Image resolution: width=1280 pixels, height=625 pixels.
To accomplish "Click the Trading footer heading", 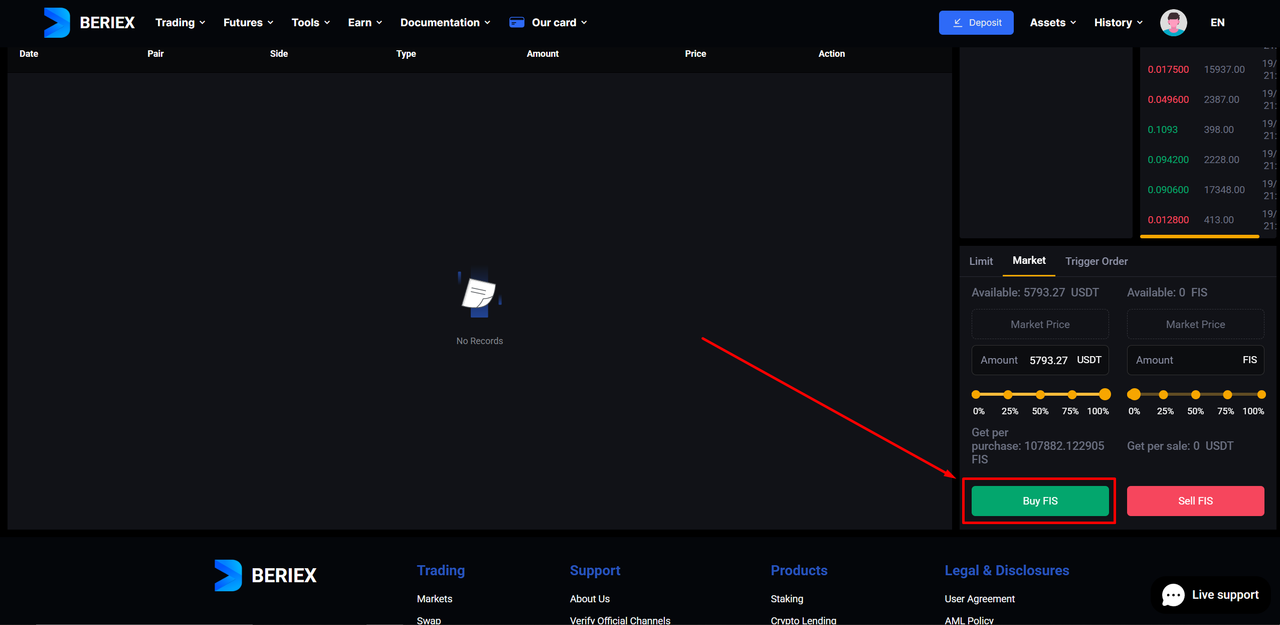I will coord(441,571).
